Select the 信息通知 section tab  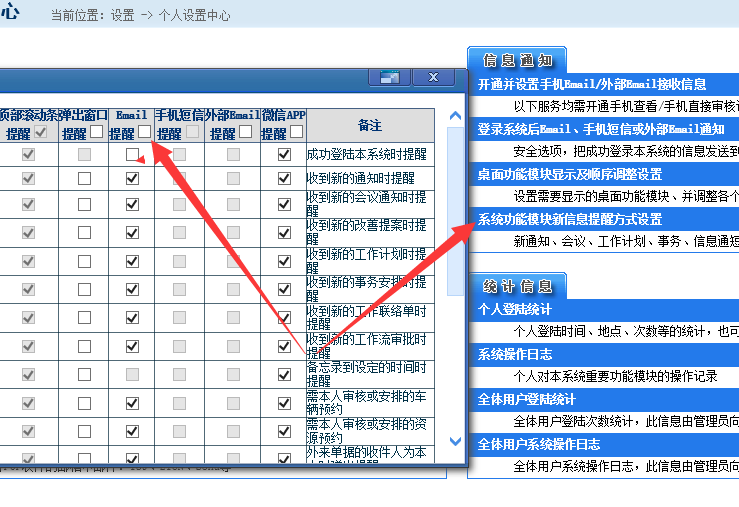(x=517, y=59)
